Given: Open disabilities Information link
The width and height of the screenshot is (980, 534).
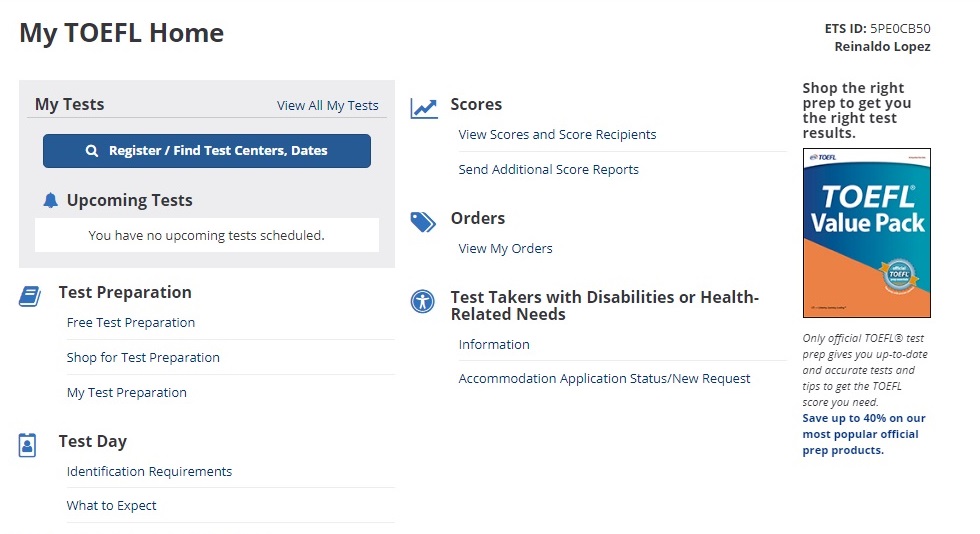Looking at the screenshot, I should (x=494, y=345).
